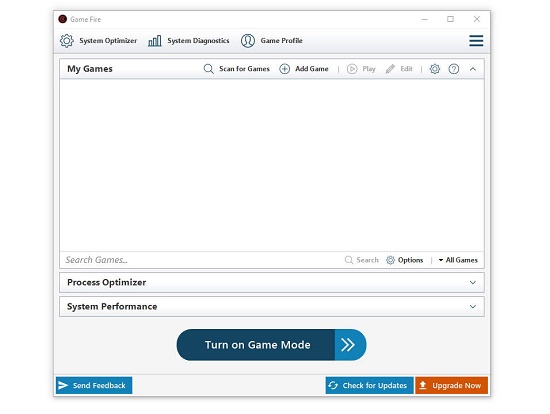Expand the Process Optimizer section
This screenshot has width=550, height=414.
click(473, 282)
